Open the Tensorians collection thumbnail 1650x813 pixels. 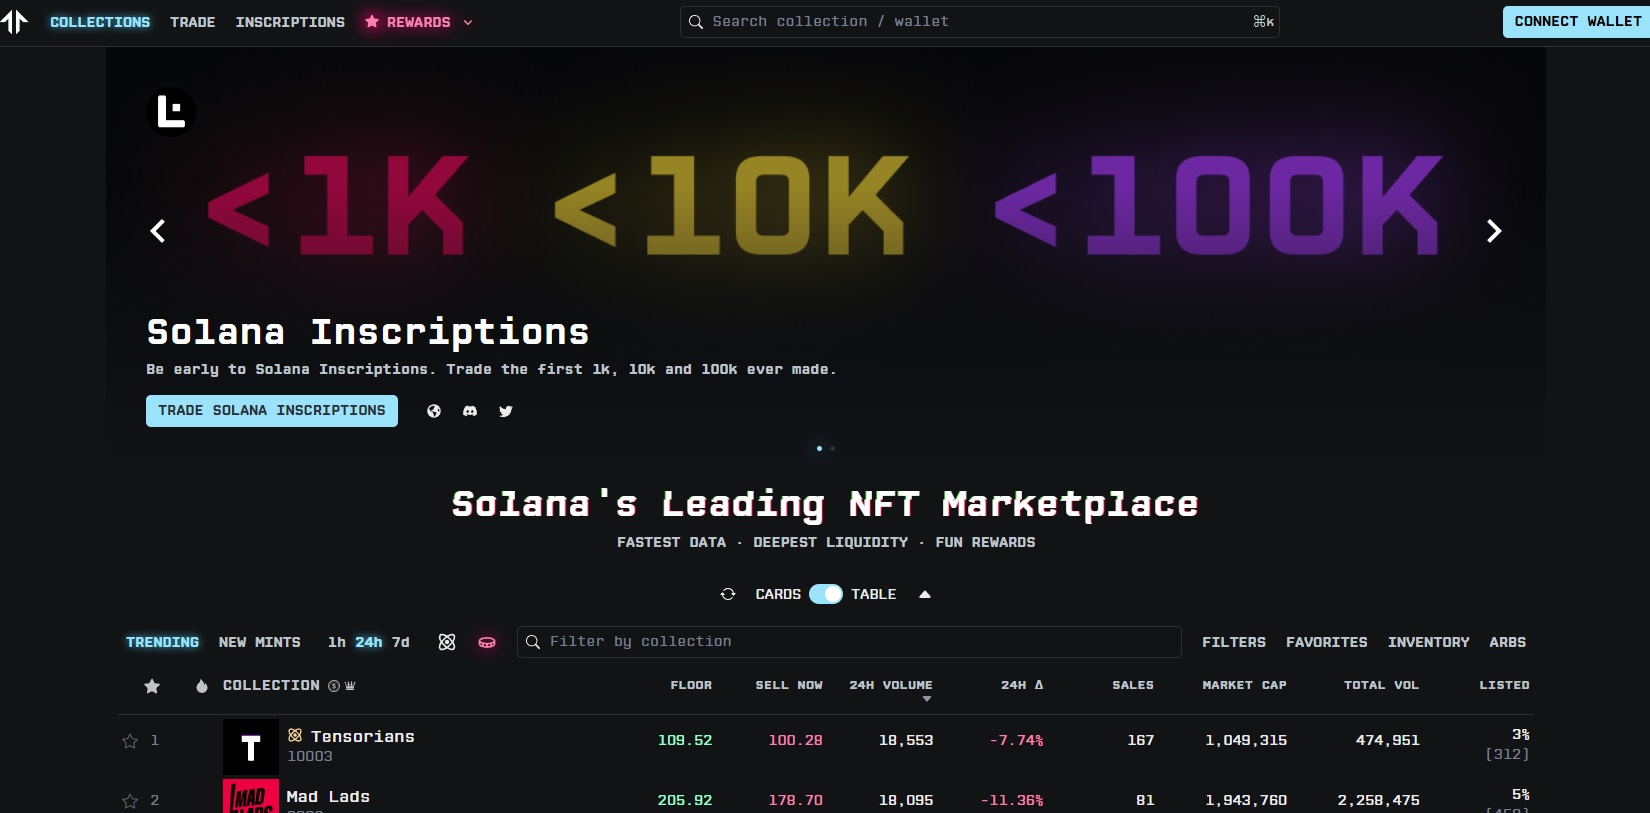pos(251,747)
